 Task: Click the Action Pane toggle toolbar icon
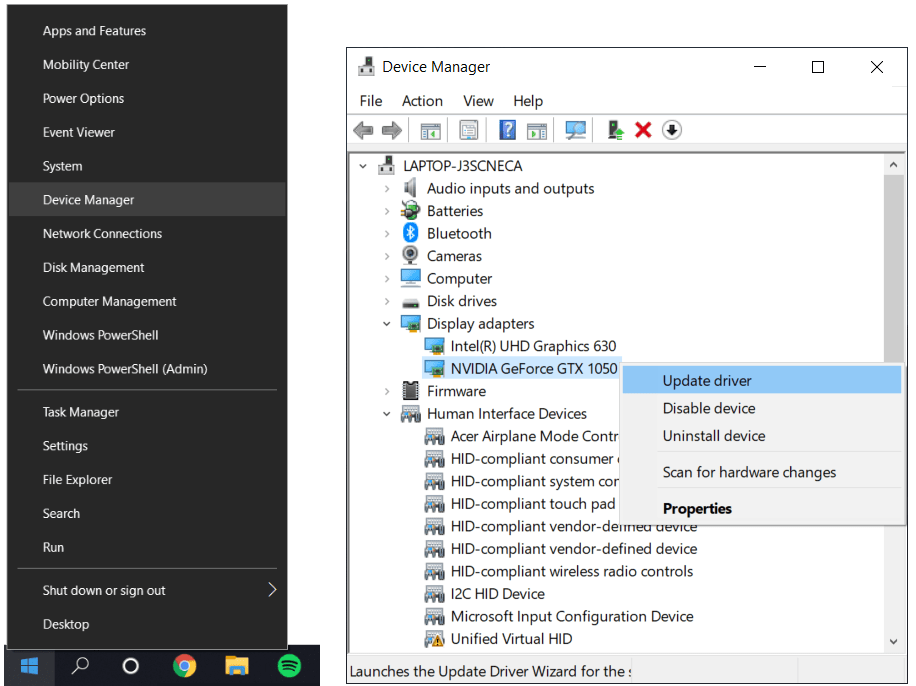click(536, 130)
